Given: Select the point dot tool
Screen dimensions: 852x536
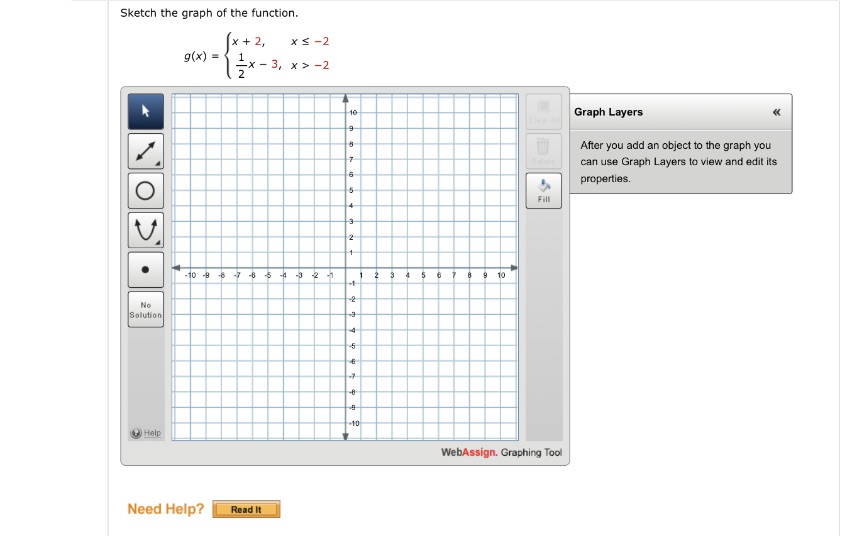Looking at the screenshot, I should click(146, 270).
